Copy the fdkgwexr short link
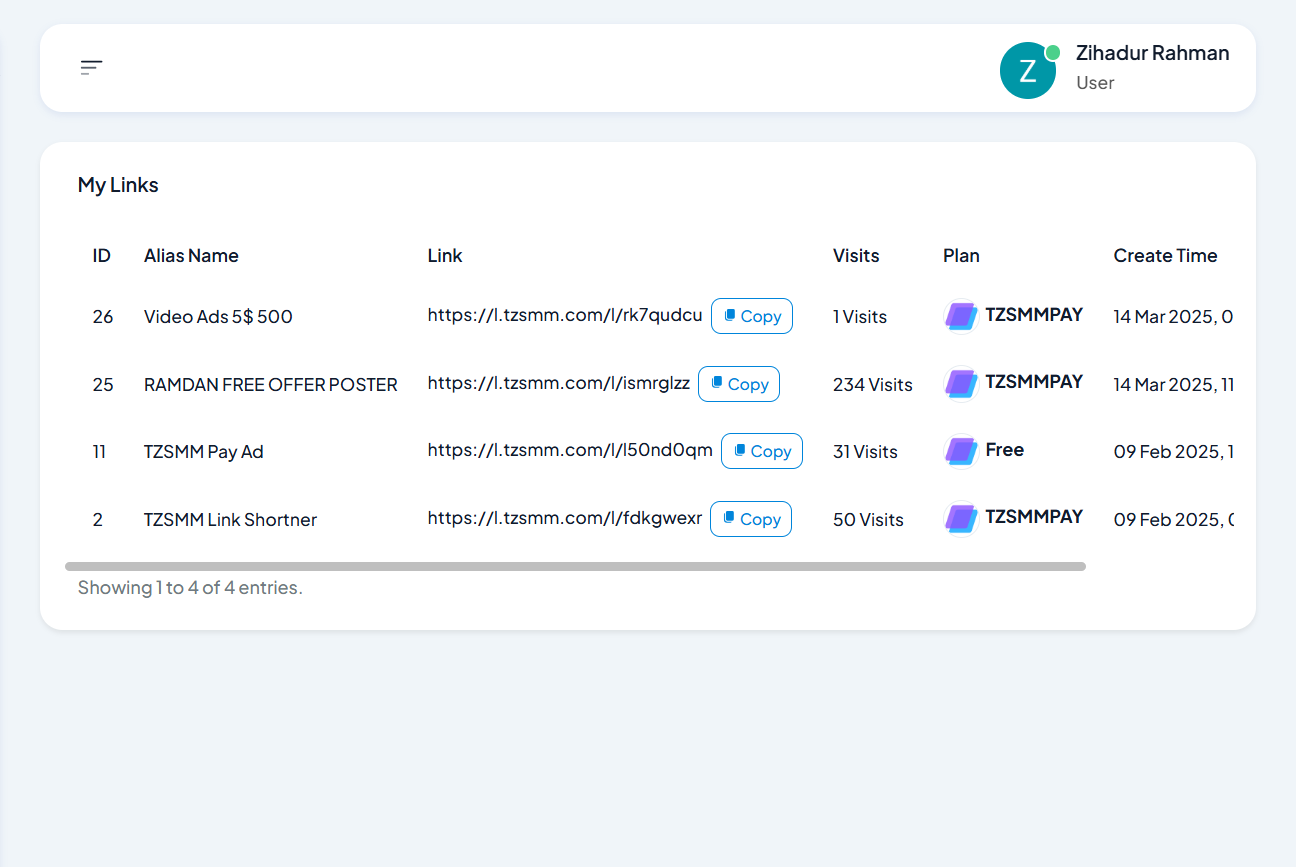This screenshot has height=867, width=1296. [751, 518]
